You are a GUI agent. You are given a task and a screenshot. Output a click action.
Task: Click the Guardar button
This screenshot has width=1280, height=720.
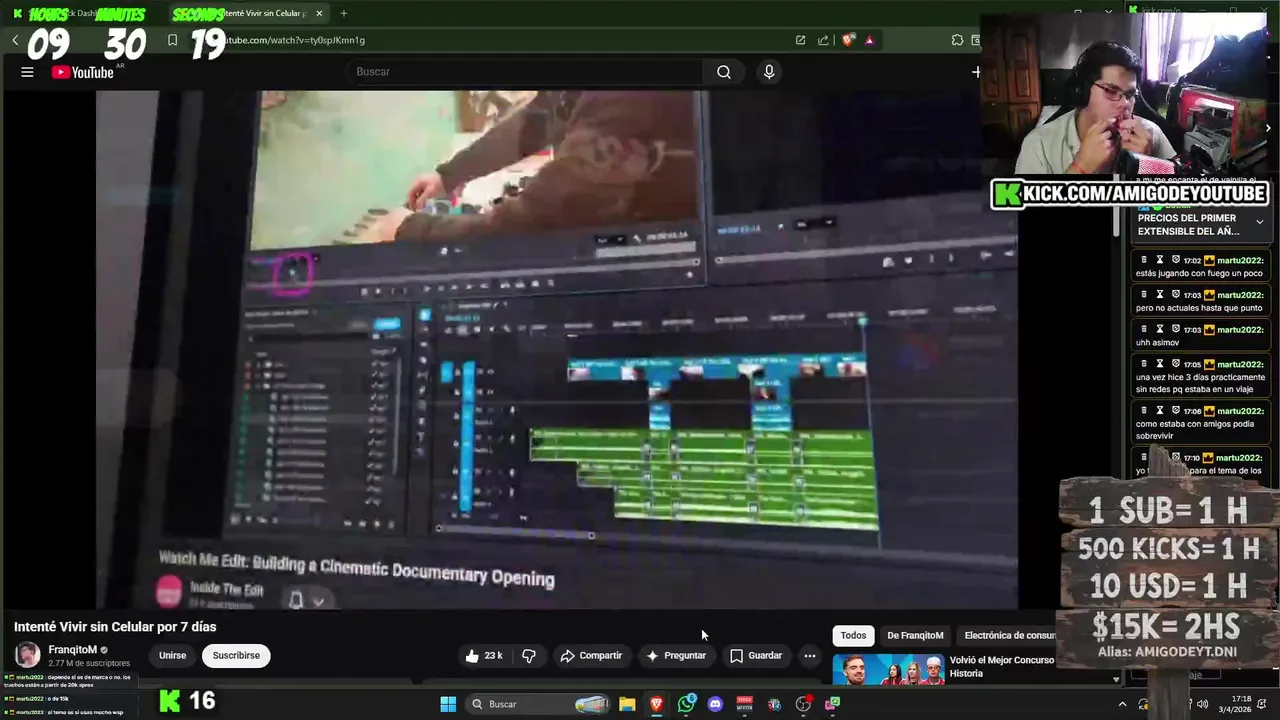756,656
